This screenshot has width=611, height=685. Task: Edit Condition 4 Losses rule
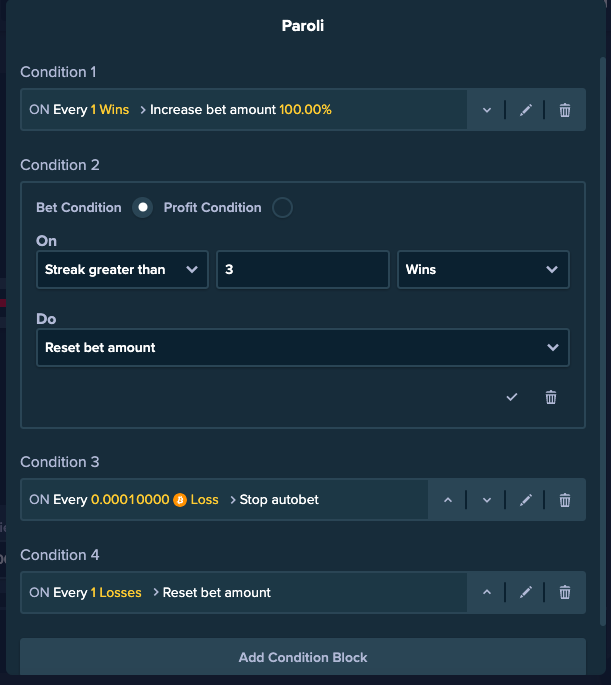525,592
